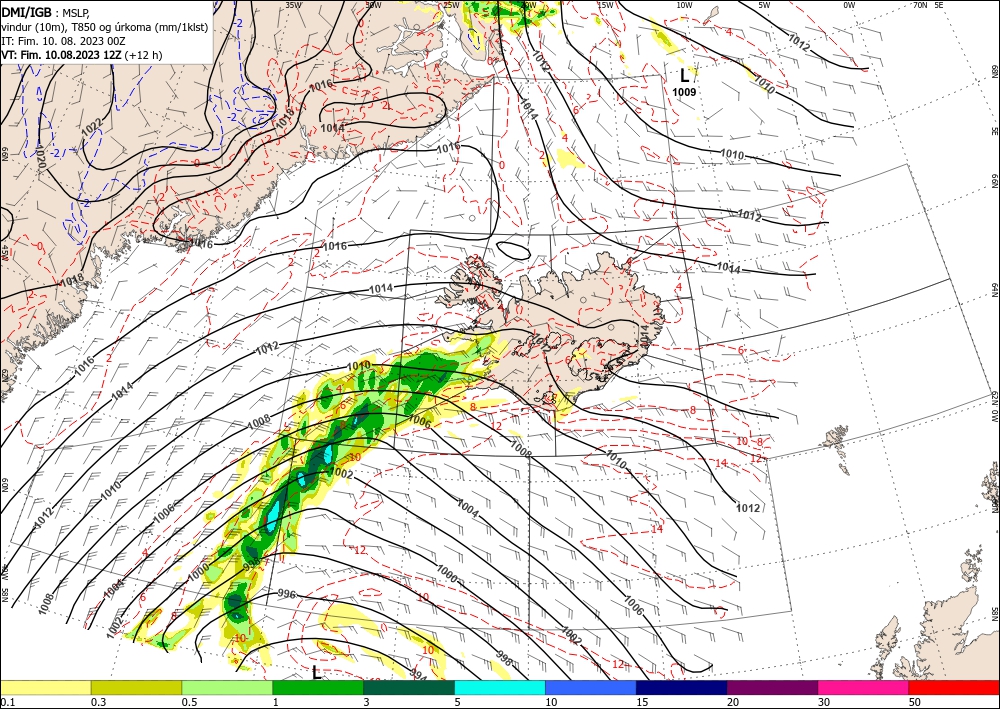Click the low pressure 'L' above 1009
1000x709 pixels.
pyautogui.click(x=684, y=76)
